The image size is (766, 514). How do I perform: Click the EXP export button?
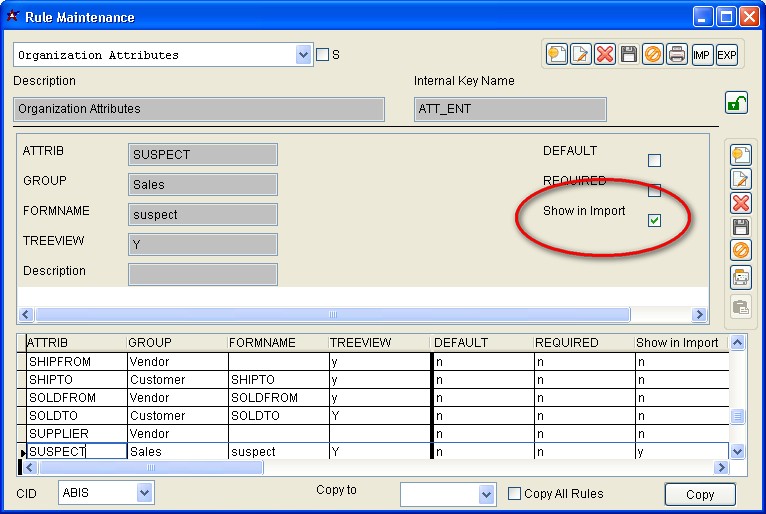click(x=727, y=54)
